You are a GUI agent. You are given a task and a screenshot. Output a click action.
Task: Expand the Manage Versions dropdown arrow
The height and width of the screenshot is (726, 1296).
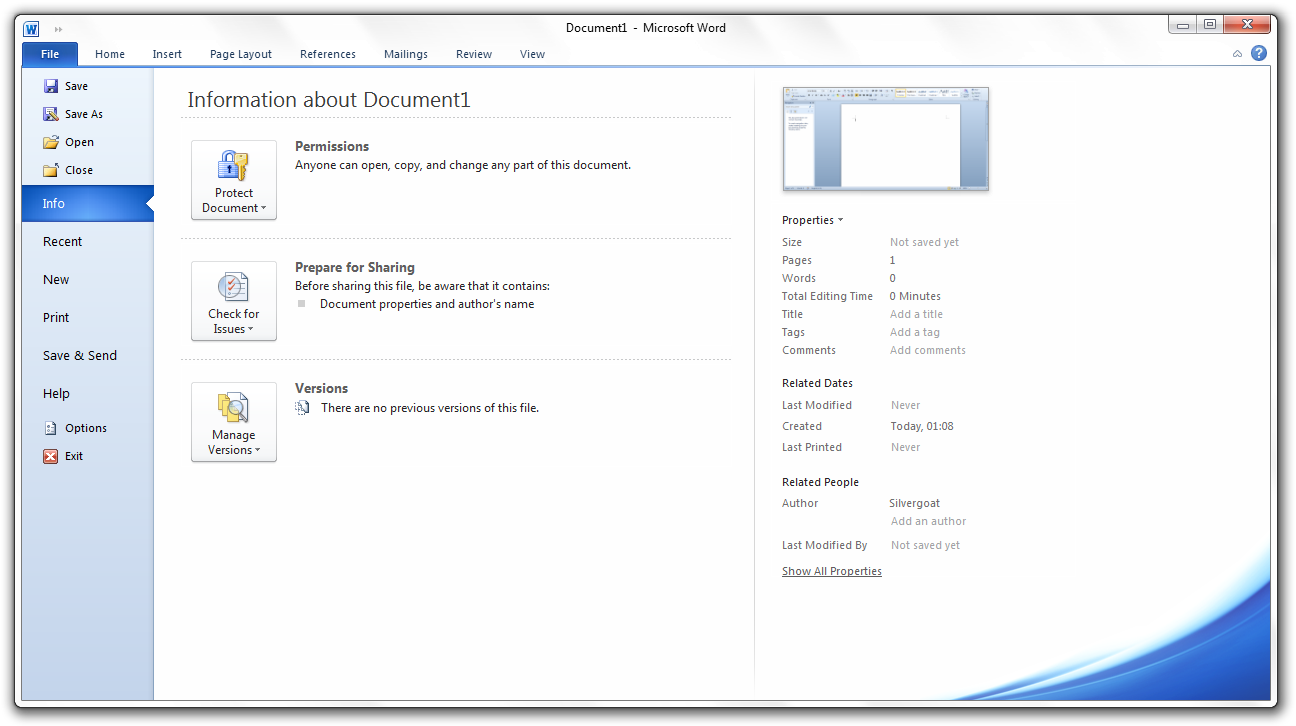(257, 451)
